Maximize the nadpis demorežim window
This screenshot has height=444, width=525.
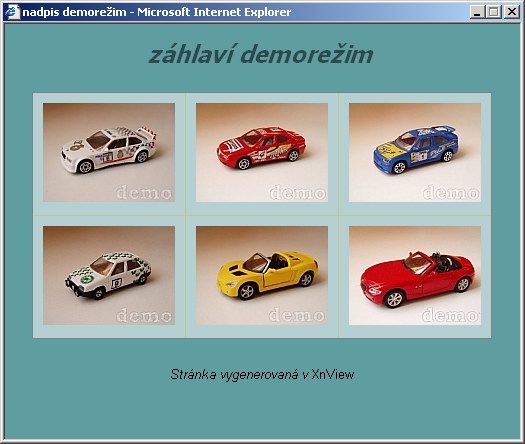pyautogui.click(x=494, y=12)
